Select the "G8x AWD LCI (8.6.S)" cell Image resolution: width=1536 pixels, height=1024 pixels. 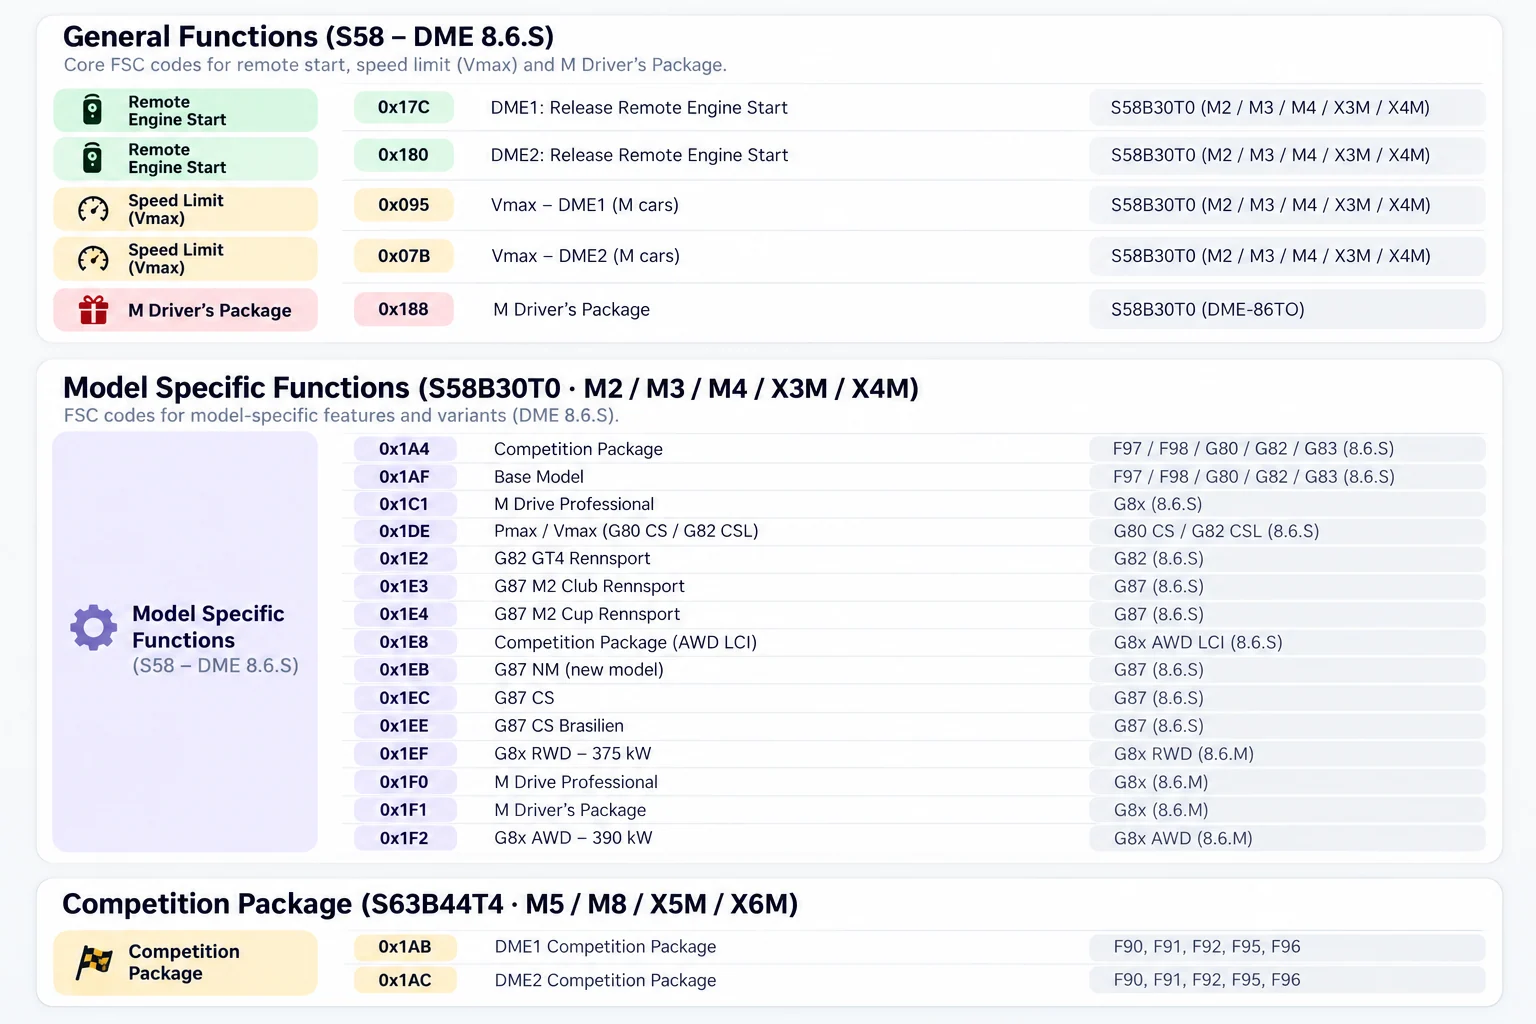click(x=1287, y=642)
